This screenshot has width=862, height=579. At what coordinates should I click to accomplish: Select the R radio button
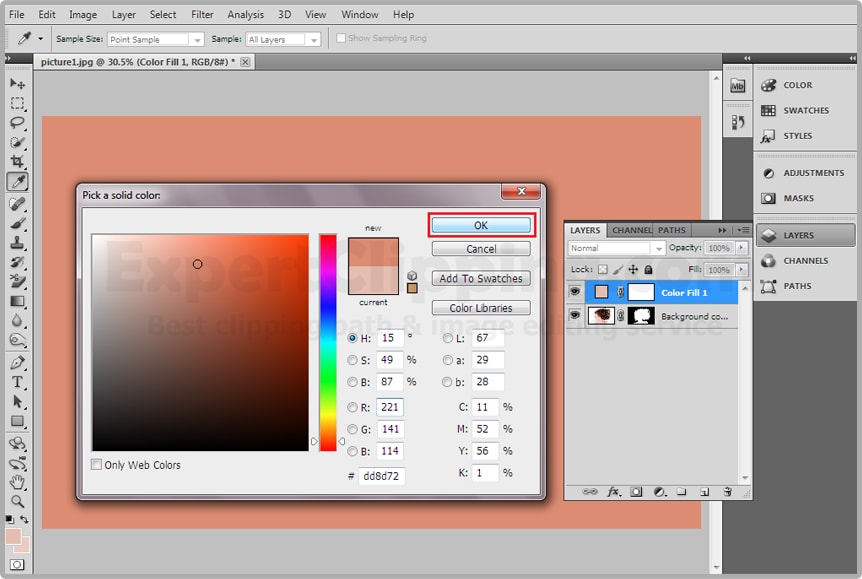tap(352, 407)
